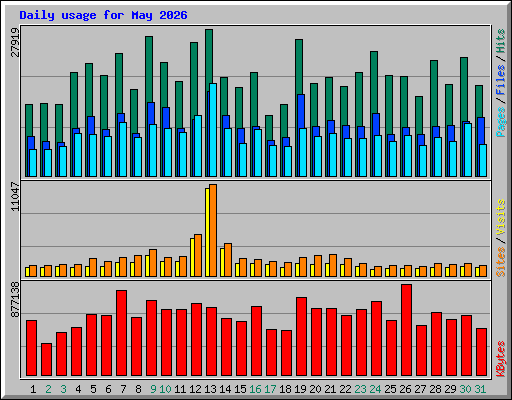512x400 pixels.
Task: Click the blue files bar for day 19
Action: coord(301,111)
